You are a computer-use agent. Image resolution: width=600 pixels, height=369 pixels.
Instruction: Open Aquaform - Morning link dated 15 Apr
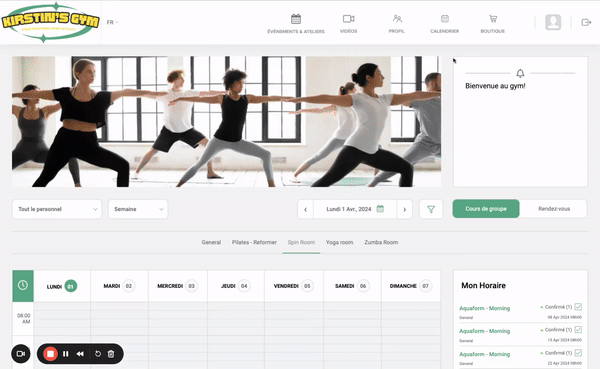point(484,331)
